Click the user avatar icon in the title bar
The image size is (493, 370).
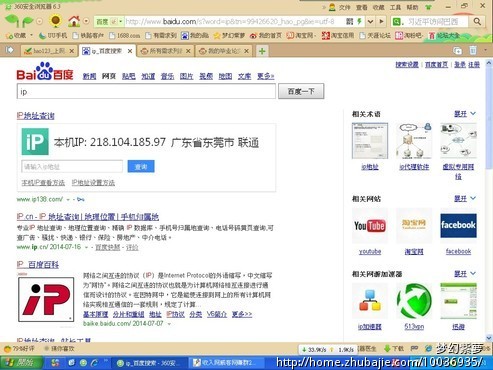click(332, 7)
